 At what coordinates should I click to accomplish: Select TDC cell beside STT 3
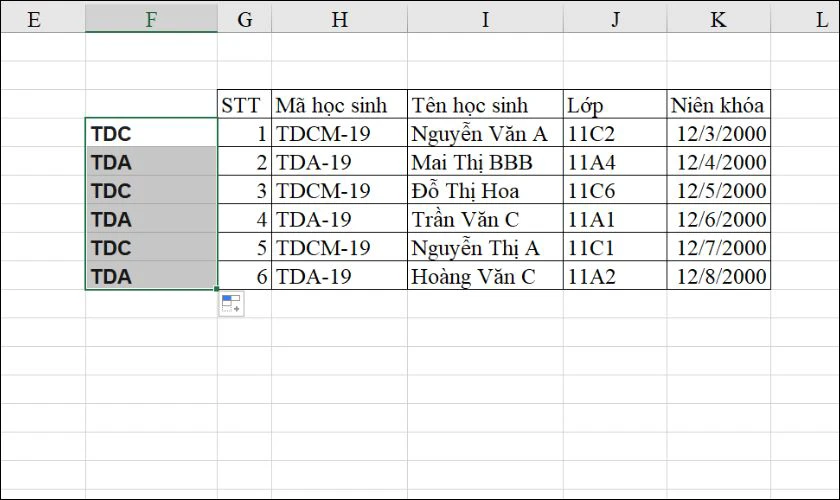151,190
